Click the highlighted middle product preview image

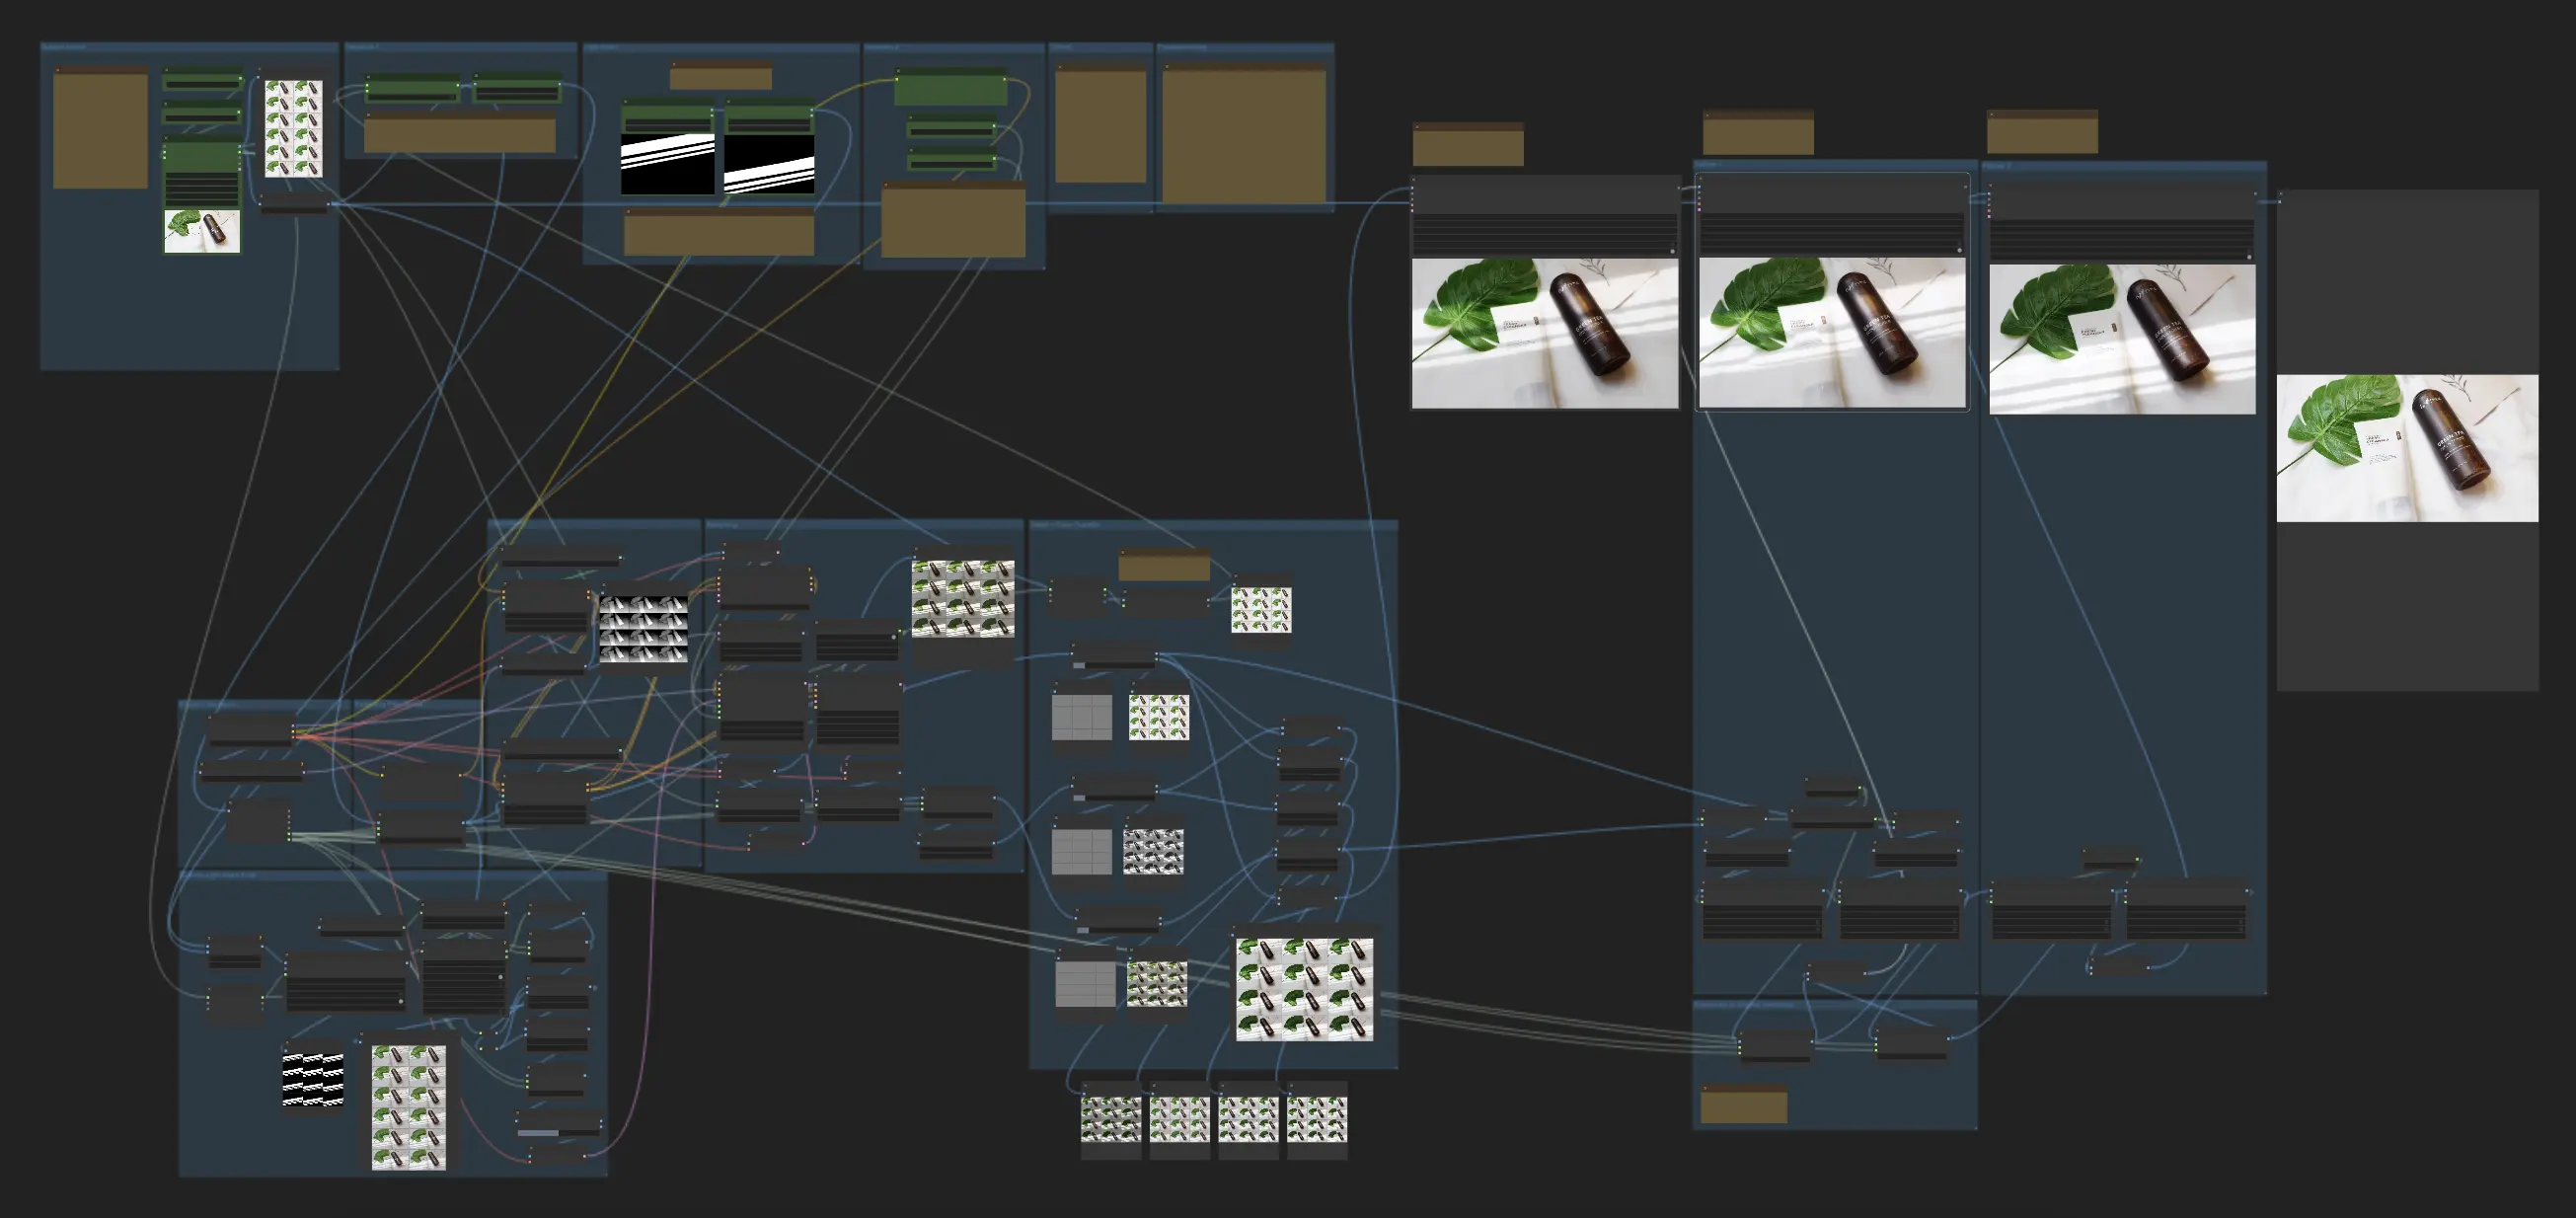pos(1832,333)
